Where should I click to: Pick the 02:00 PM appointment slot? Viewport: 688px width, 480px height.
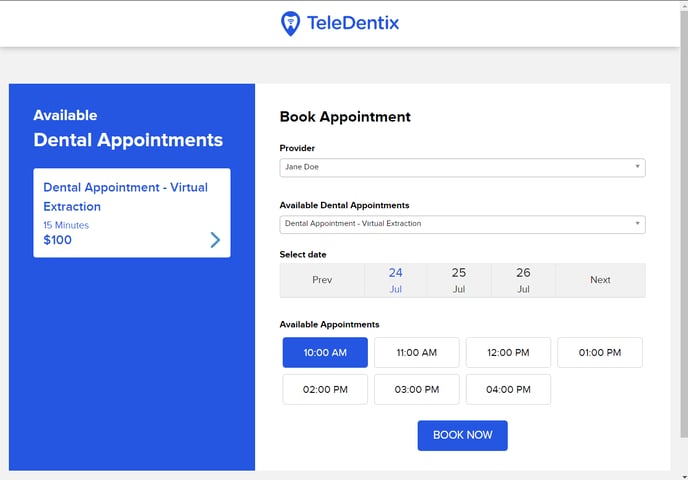pyautogui.click(x=325, y=389)
